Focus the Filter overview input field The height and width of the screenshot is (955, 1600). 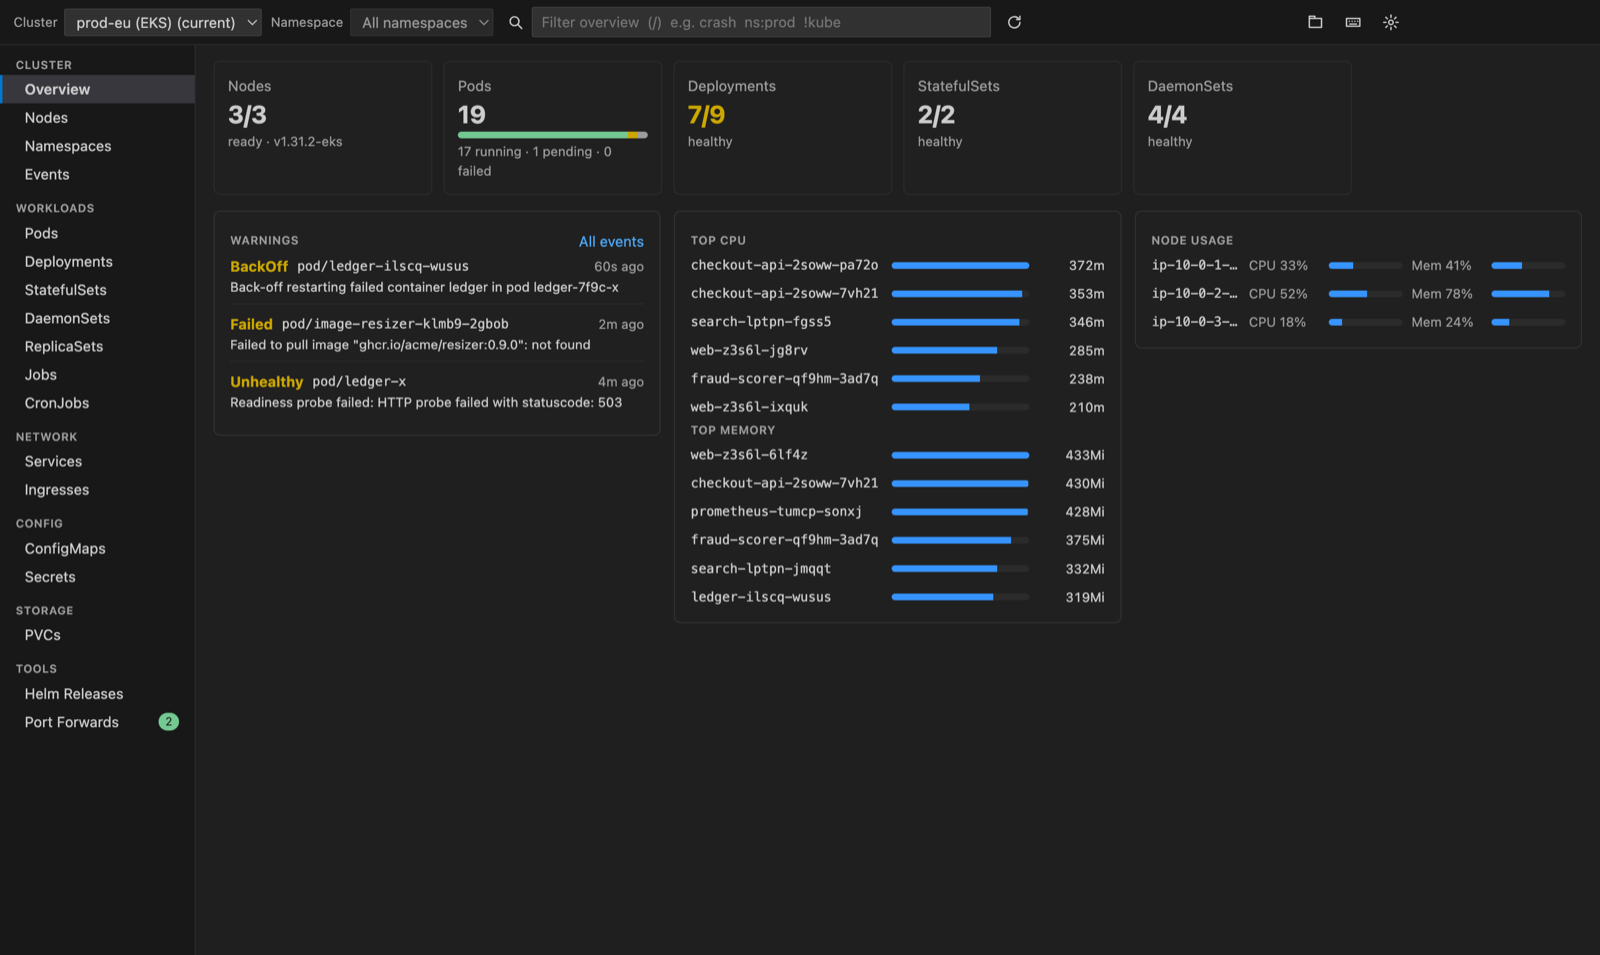point(761,22)
